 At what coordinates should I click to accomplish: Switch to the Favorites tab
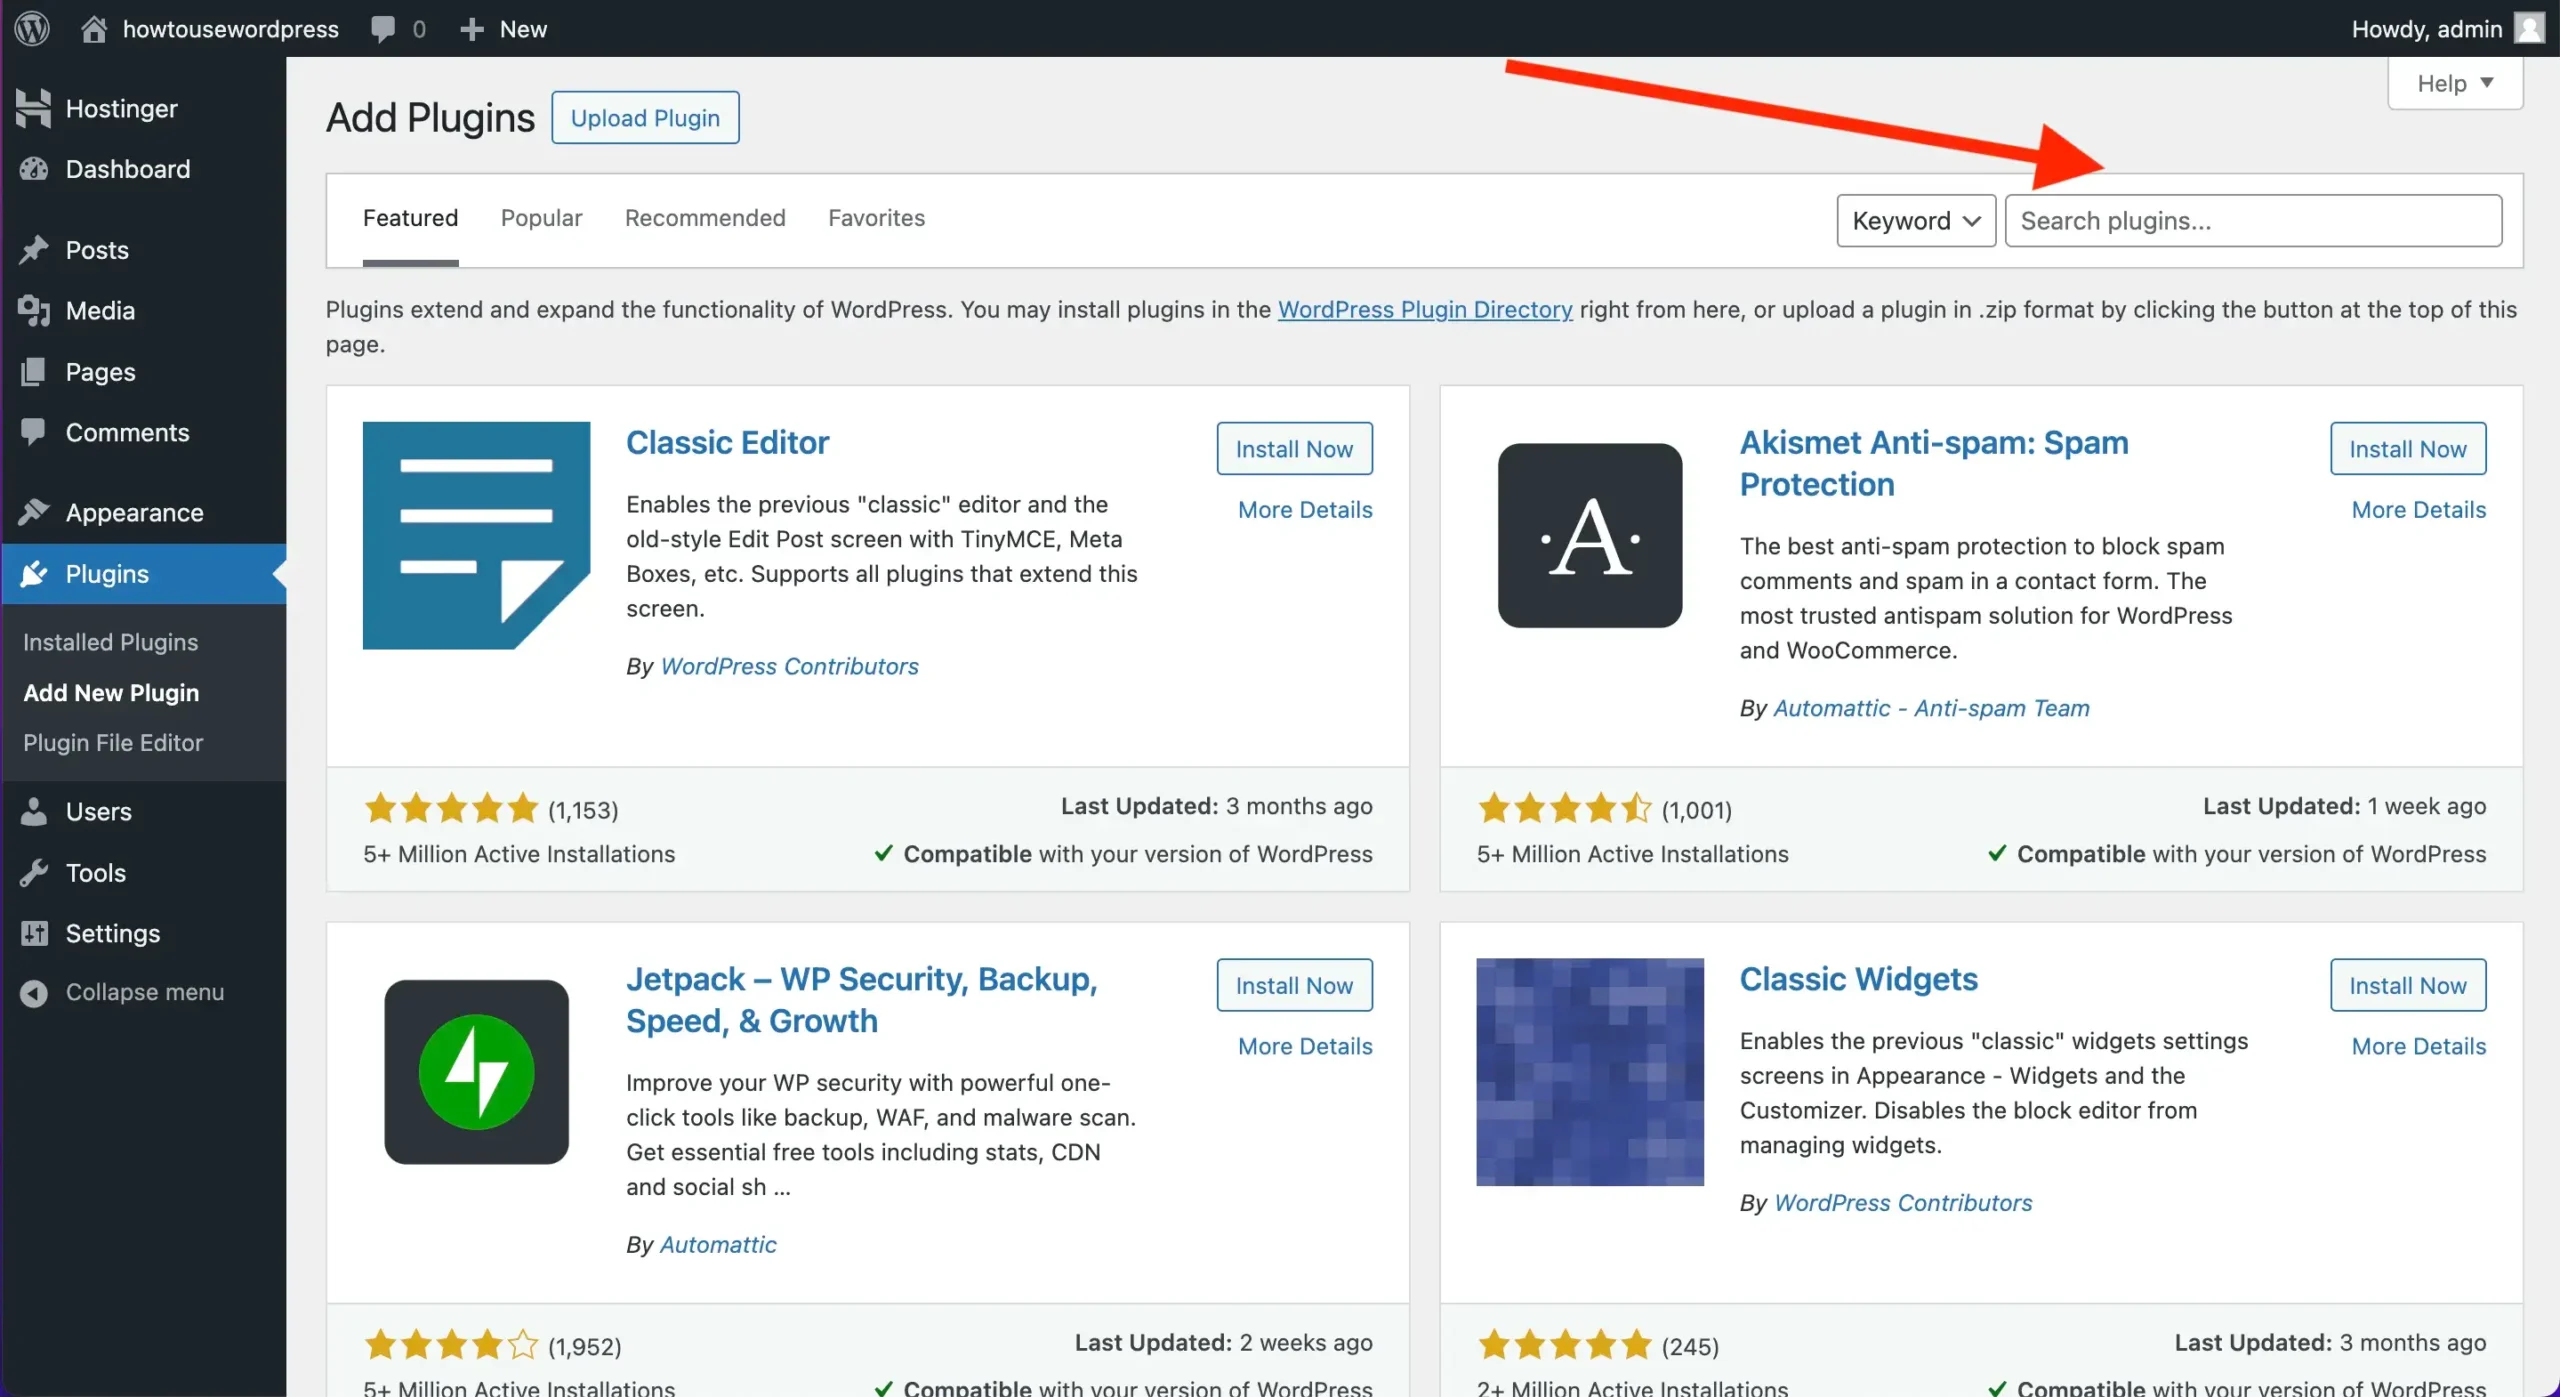[876, 218]
